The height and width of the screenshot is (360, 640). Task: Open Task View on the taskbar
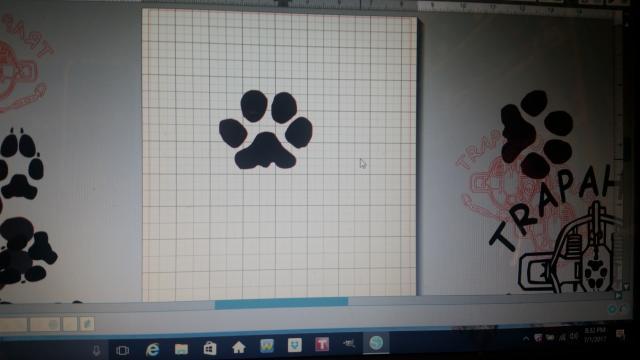tap(122, 351)
